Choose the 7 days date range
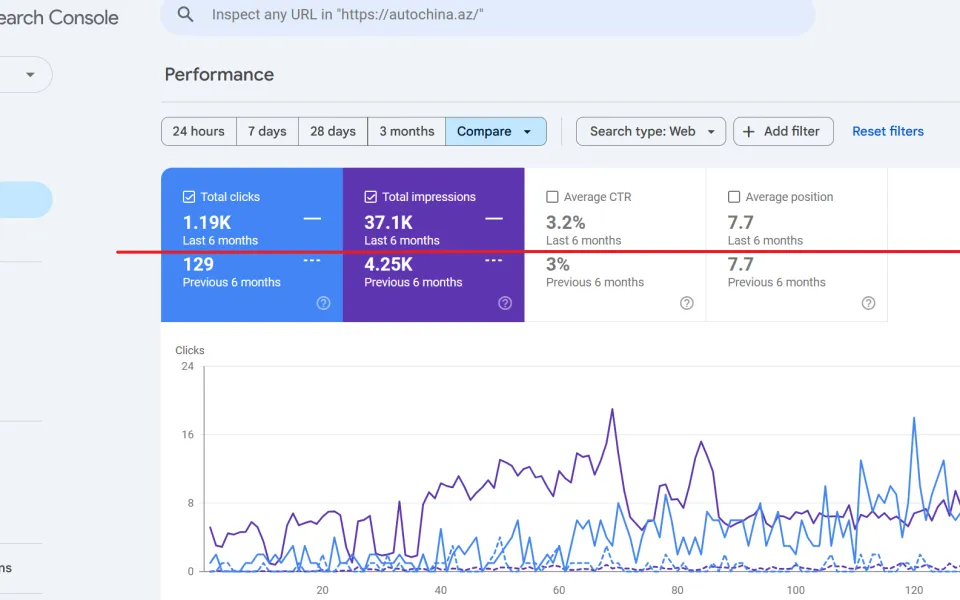The width and height of the screenshot is (960, 600). pos(268,132)
